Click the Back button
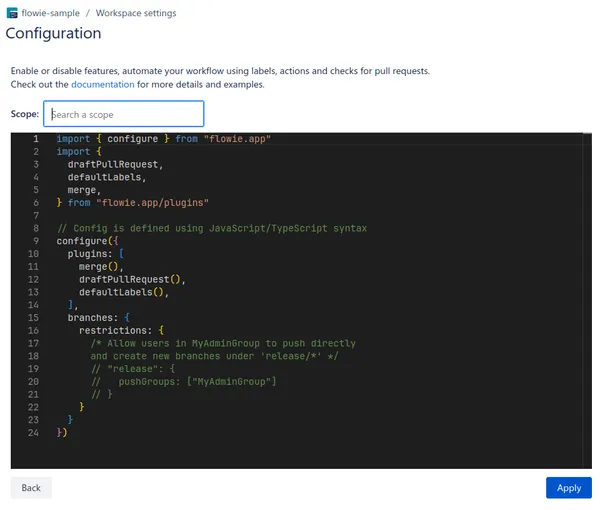 coord(31,488)
